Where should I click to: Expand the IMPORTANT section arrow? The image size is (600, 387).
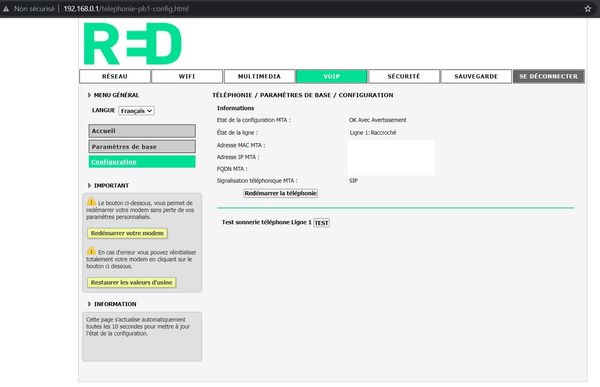pos(89,185)
